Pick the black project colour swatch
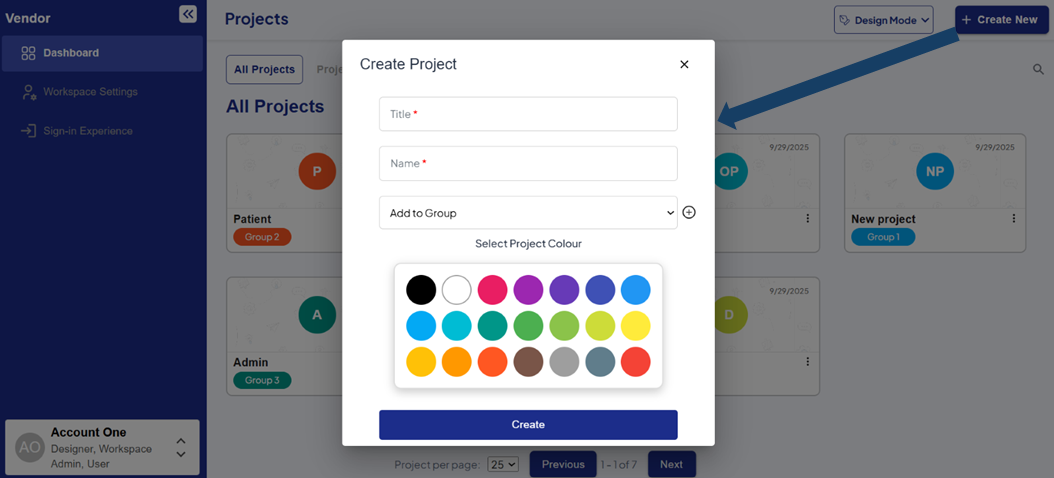1054x478 pixels. click(x=421, y=290)
